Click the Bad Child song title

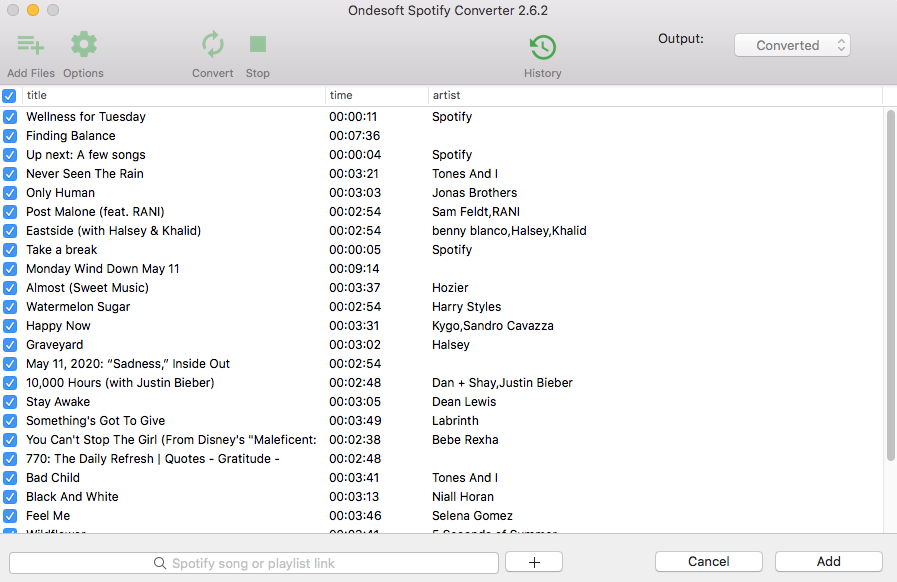click(x=53, y=477)
